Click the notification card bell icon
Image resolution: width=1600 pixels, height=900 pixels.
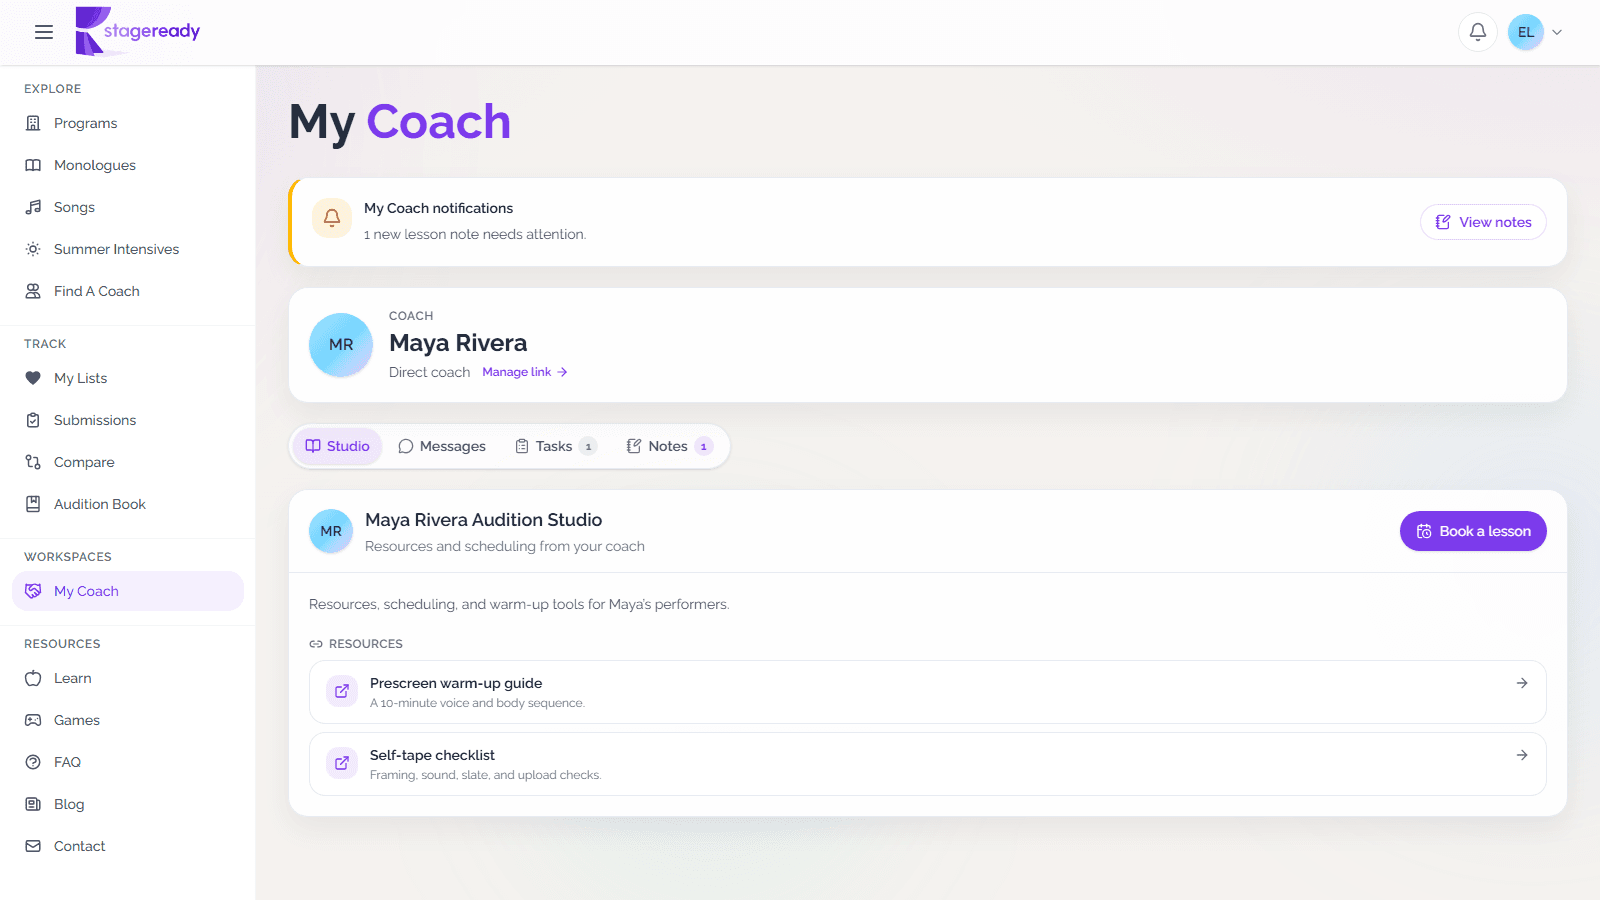click(x=332, y=218)
